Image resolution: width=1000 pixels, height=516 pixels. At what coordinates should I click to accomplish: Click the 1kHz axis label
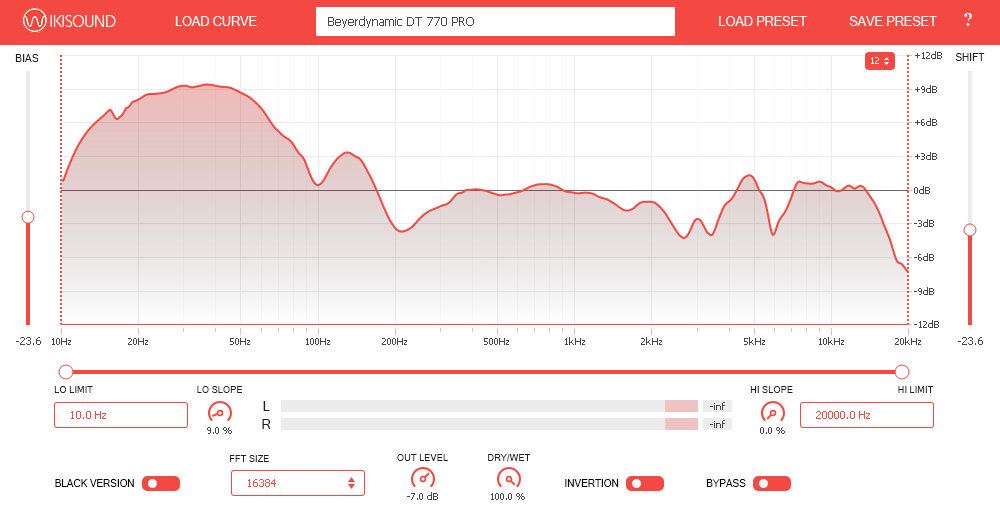click(x=574, y=342)
